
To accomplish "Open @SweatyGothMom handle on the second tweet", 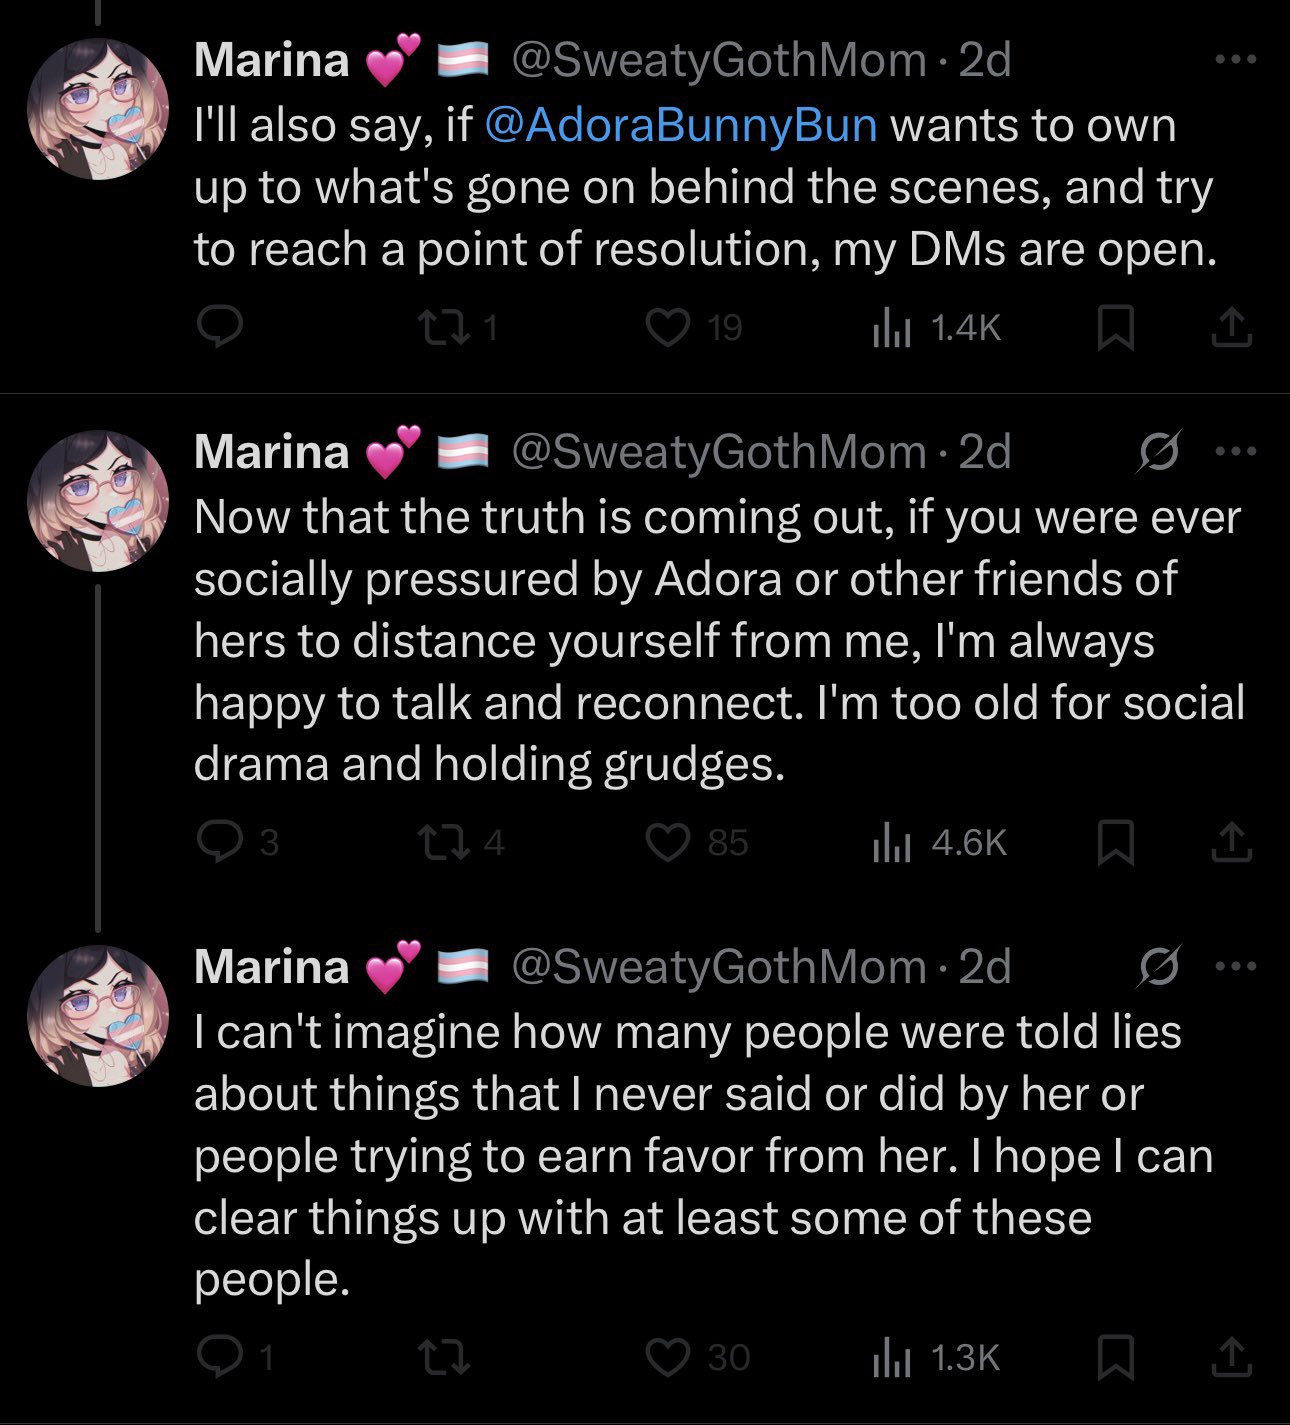I will coord(718,452).
